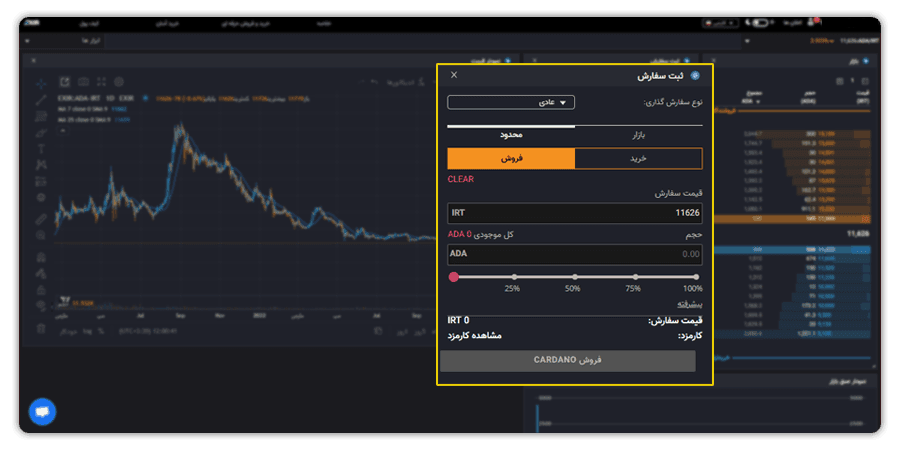Close the بازار market panel

tap(713, 60)
